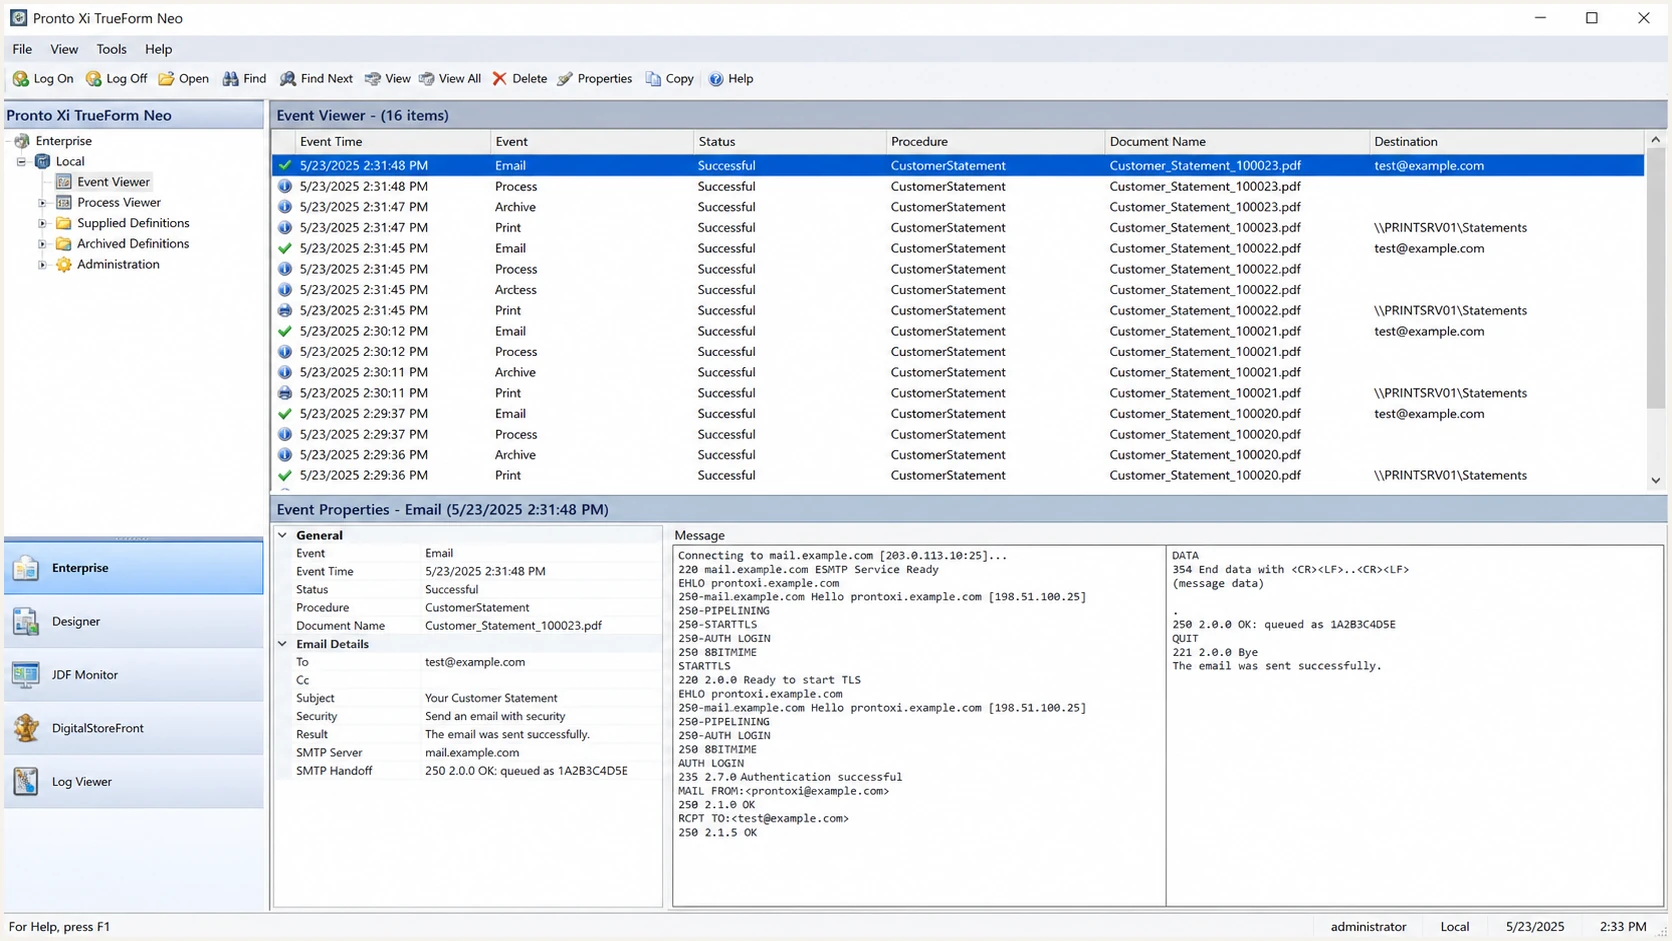Click 'The email was sent successfully.' in message log
1672x941 pixels.
pyautogui.click(x=1276, y=666)
